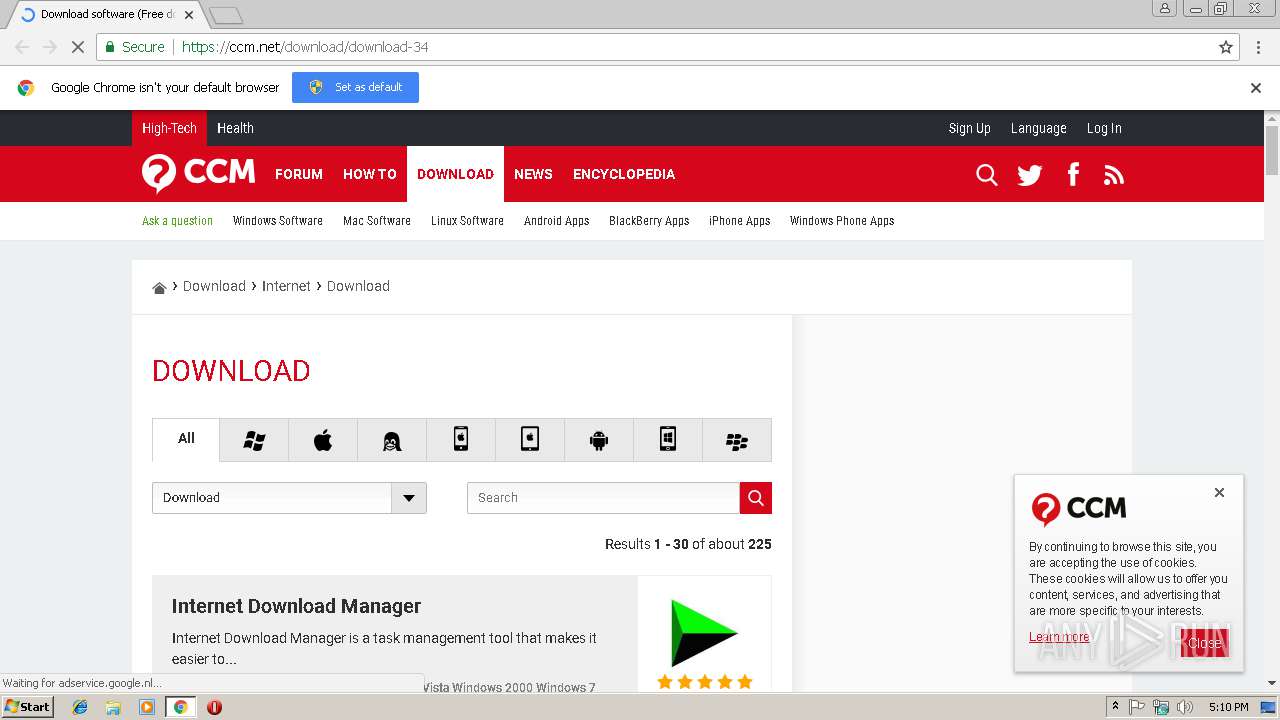Bookmark this page with star icon
Screen dimensions: 1280x720
click(x=1226, y=47)
